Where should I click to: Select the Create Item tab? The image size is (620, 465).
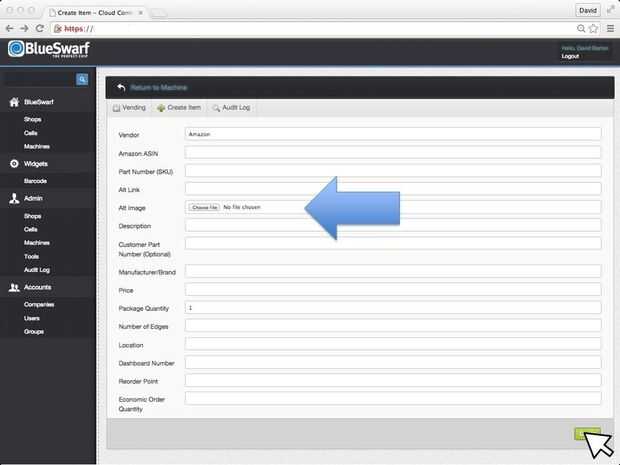179,108
